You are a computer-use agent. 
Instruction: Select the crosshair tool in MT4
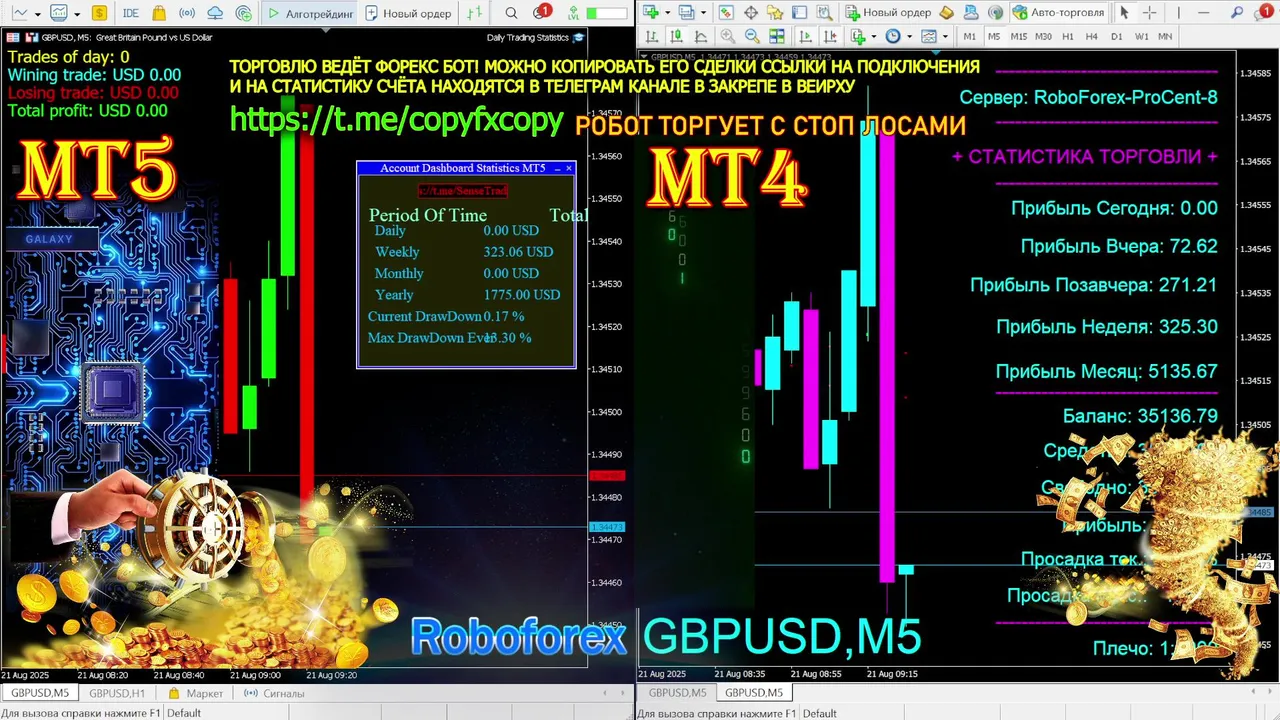(1149, 13)
